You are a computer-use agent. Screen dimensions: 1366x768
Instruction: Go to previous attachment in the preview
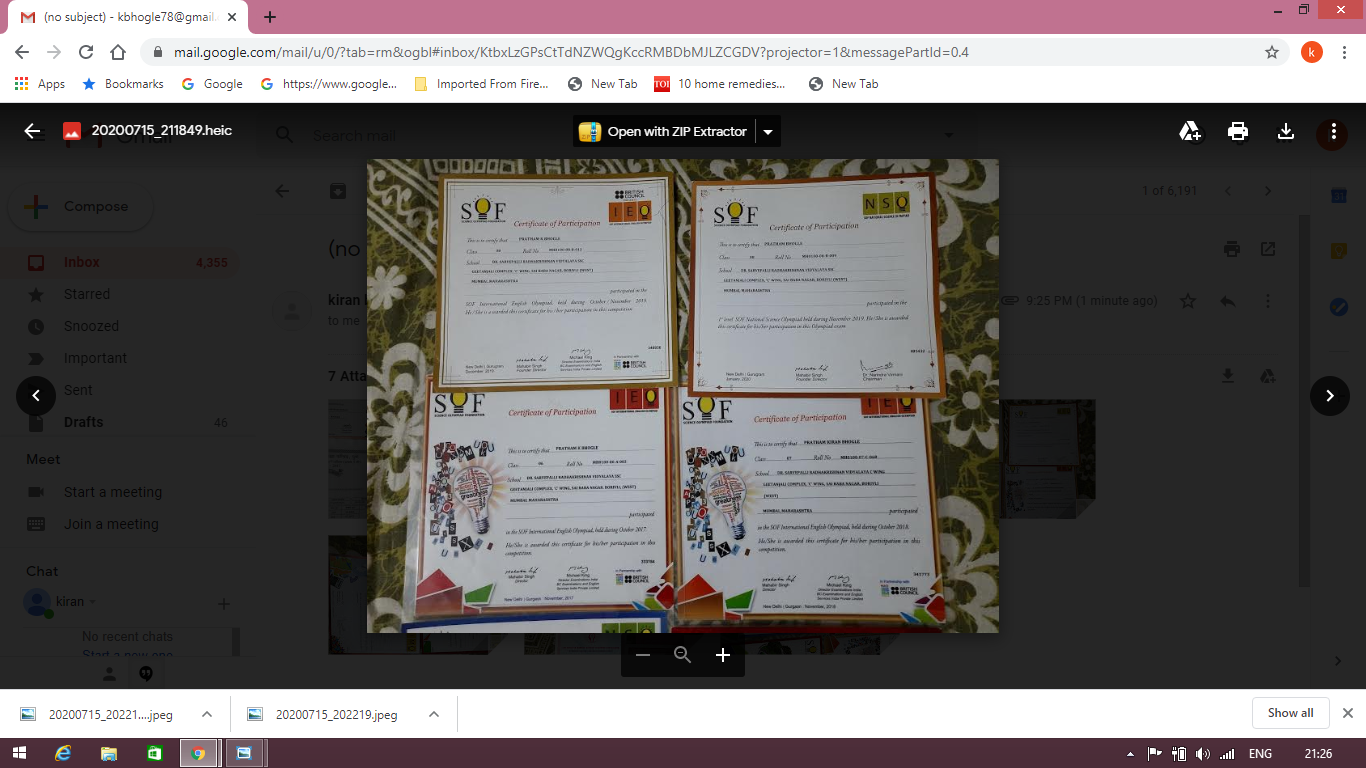pyautogui.click(x=36, y=396)
